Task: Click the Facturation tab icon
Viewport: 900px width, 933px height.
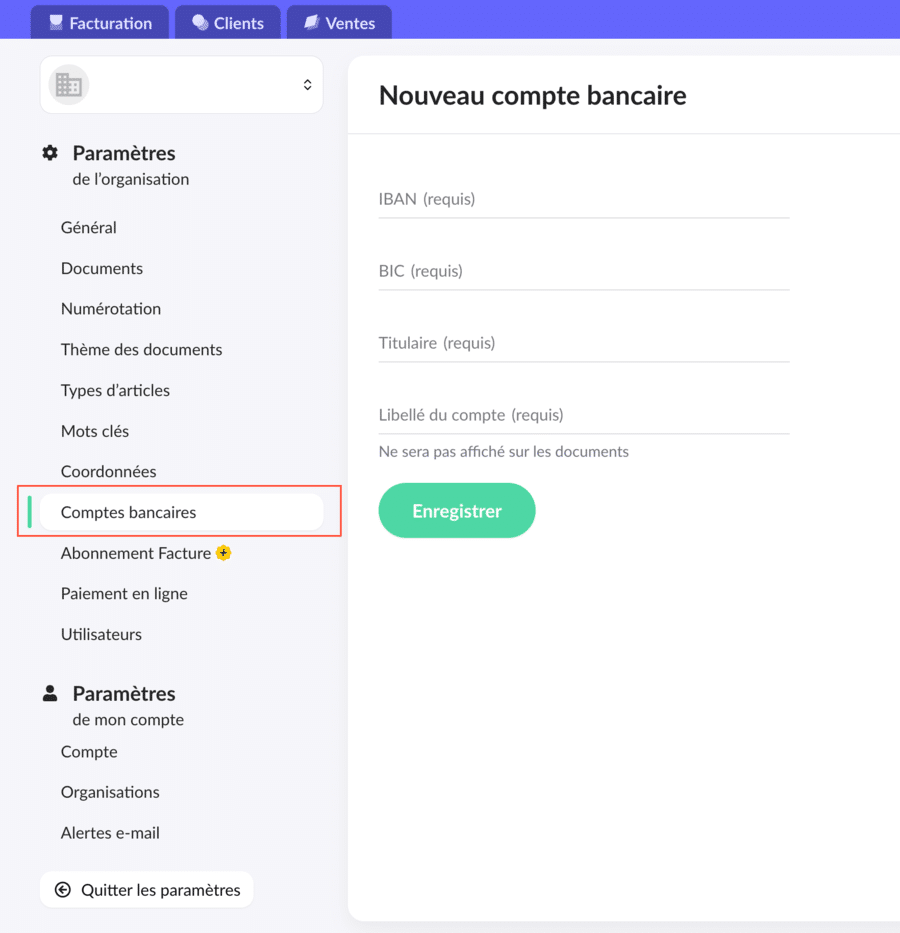Action: click(56, 23)
